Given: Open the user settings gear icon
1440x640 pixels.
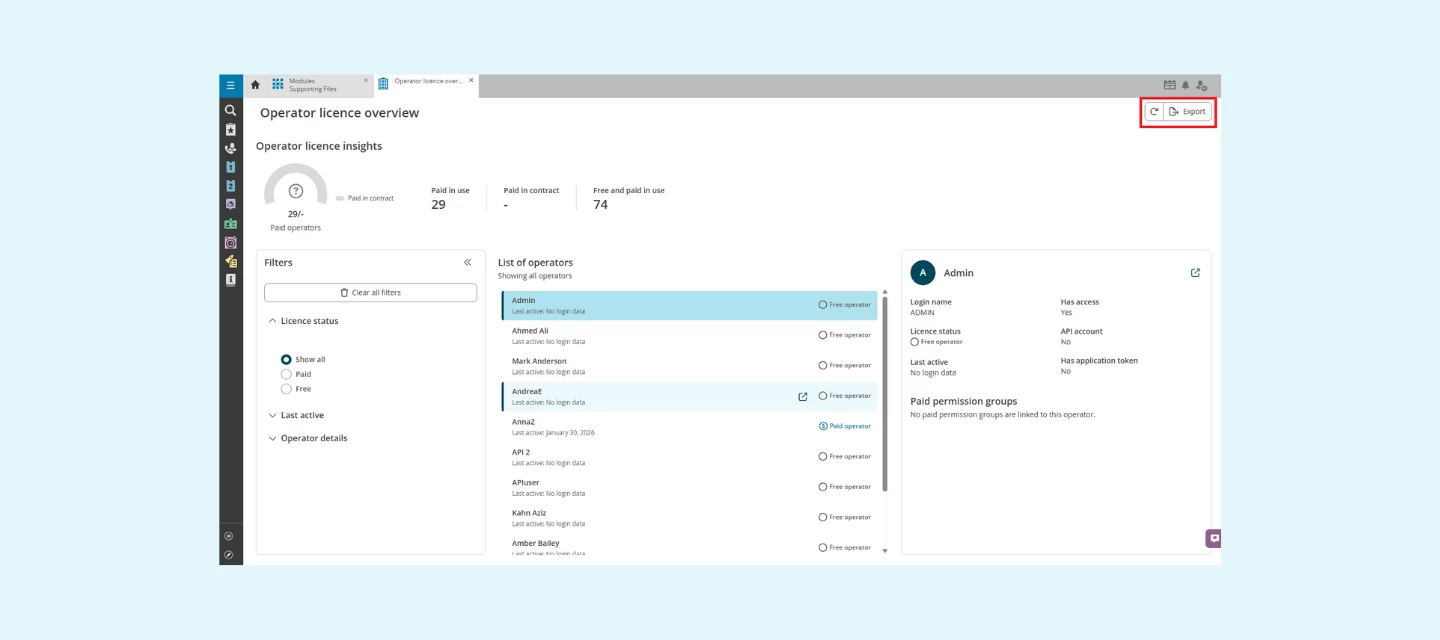Looking at the screenshot, I should (x=1202, y=86).
